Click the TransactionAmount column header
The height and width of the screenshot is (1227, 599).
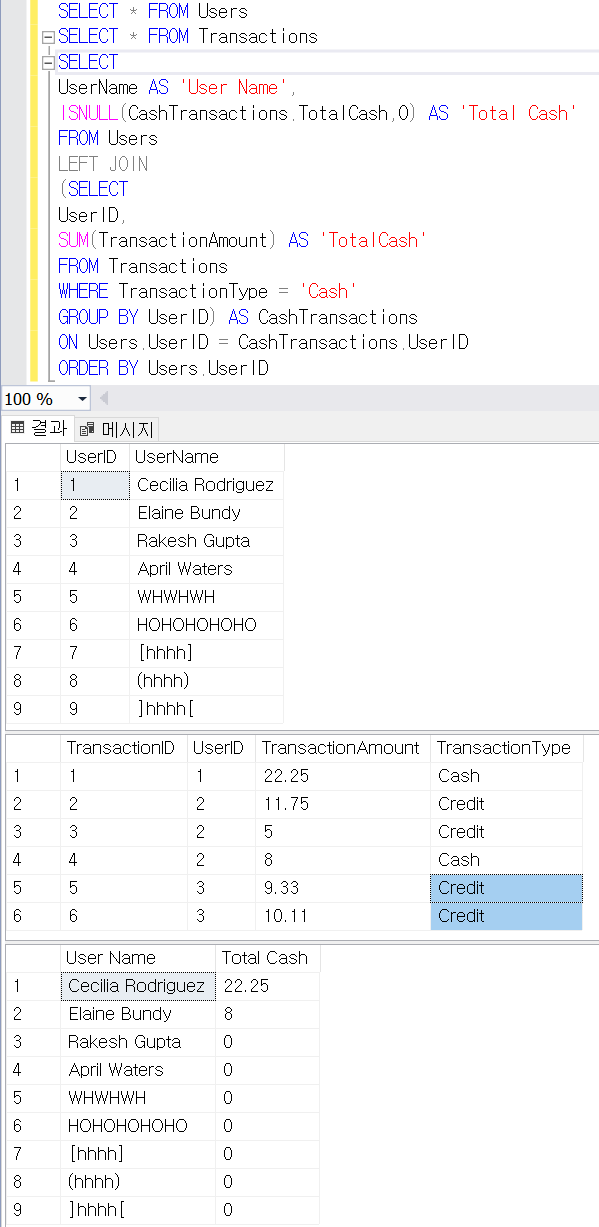pyautogui.click(x=342, y=748)
